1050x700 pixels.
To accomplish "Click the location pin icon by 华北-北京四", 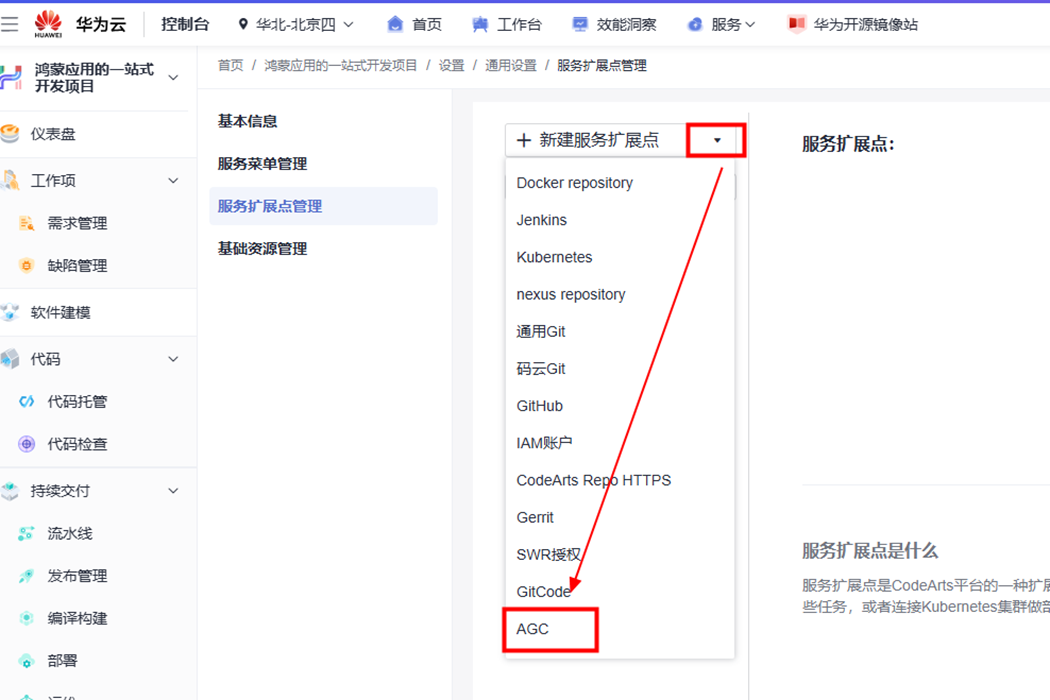I will click(243, 25).
